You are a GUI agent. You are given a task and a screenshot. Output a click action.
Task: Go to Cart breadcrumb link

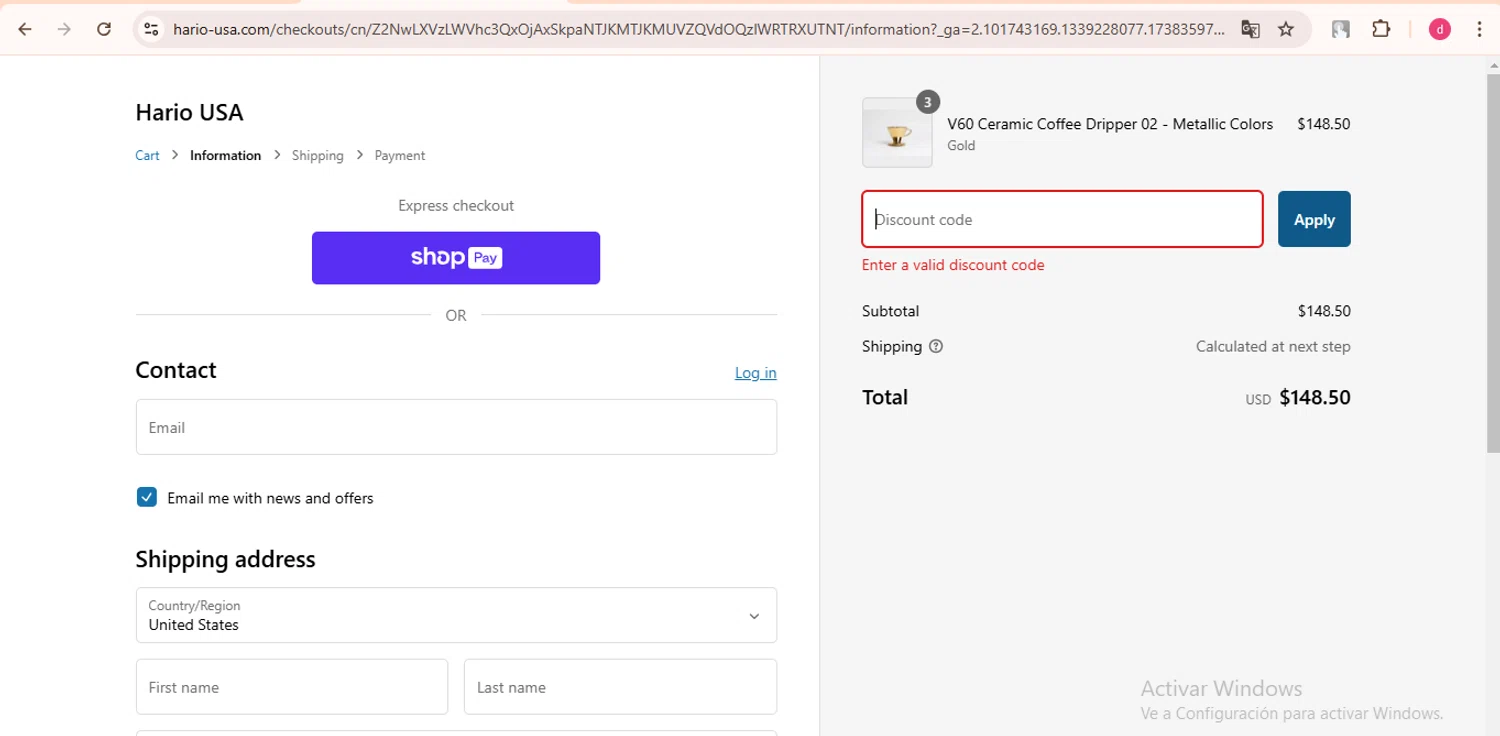tap(147, 155)
